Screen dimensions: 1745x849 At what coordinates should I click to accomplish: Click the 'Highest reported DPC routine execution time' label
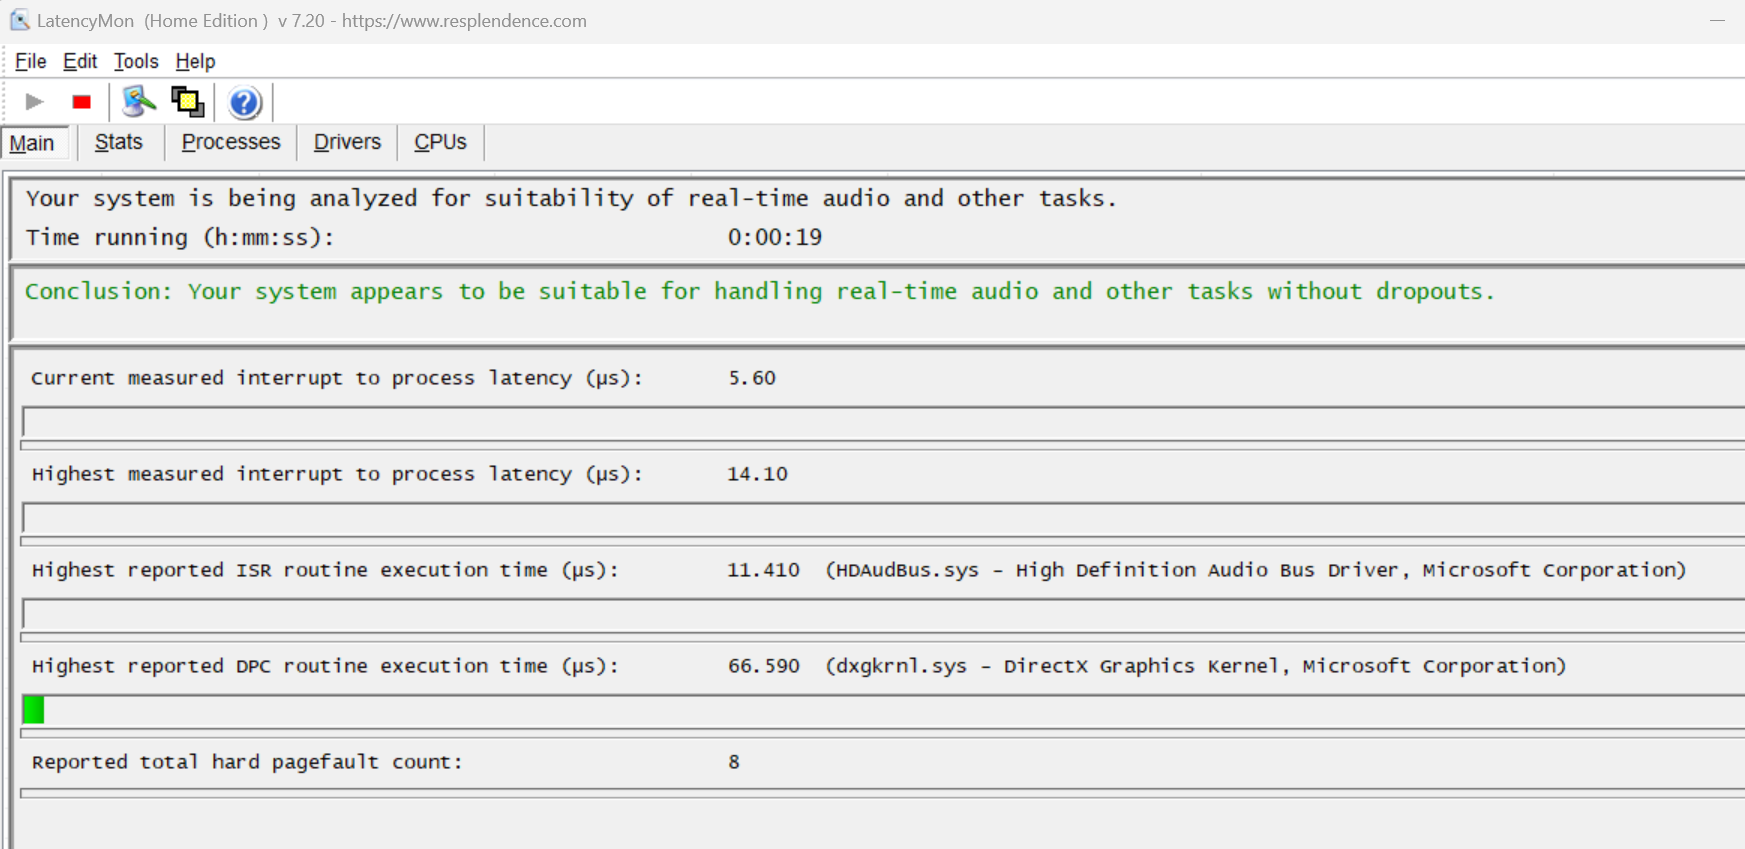[325, 666]
